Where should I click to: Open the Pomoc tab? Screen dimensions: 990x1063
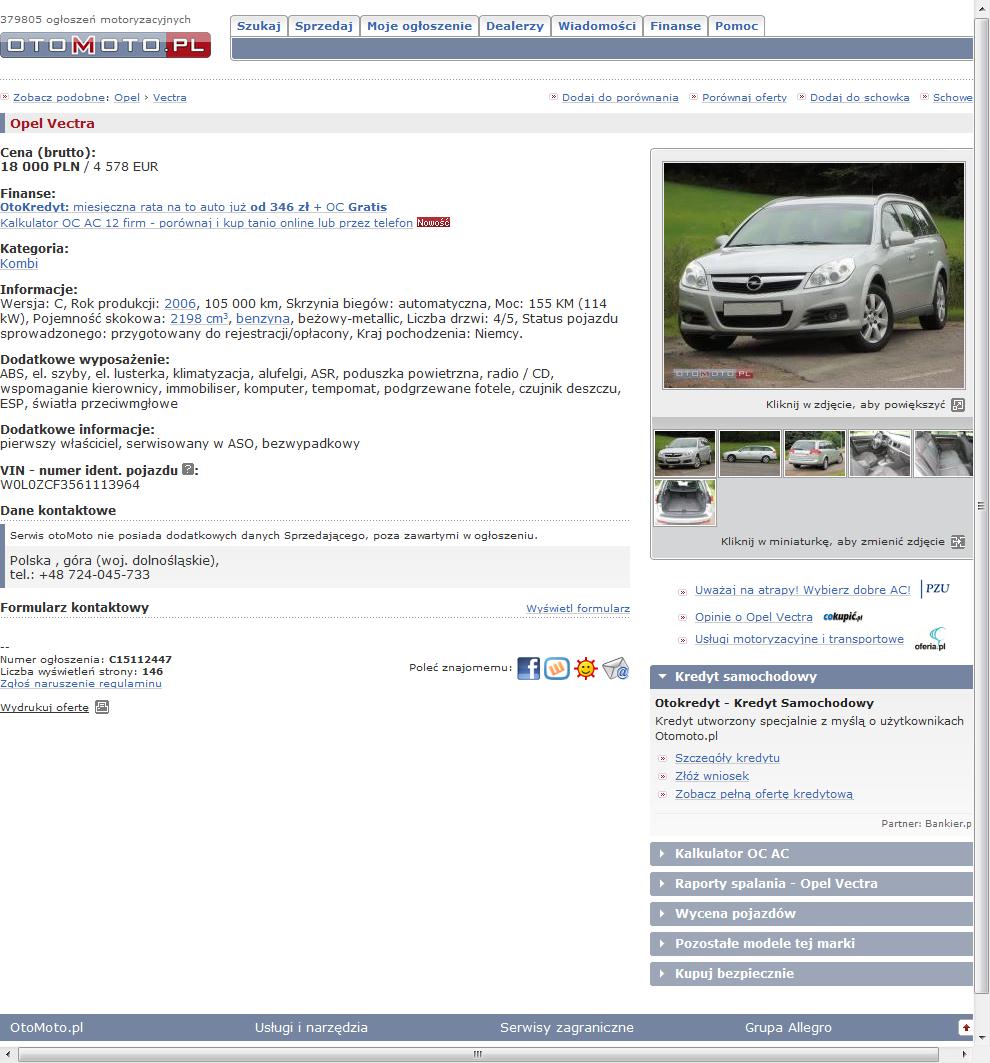point(736,26)
